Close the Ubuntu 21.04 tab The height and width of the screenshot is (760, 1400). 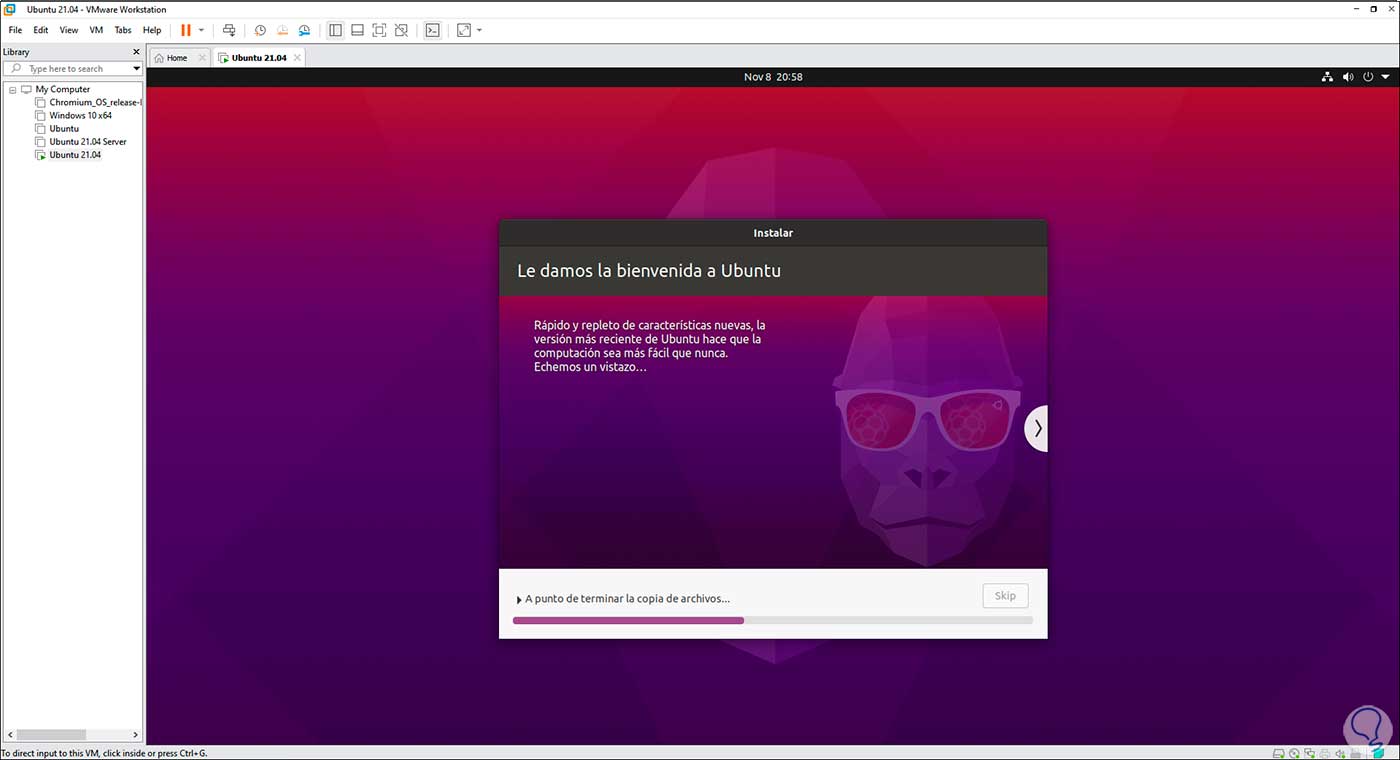[x=296, y=58]
